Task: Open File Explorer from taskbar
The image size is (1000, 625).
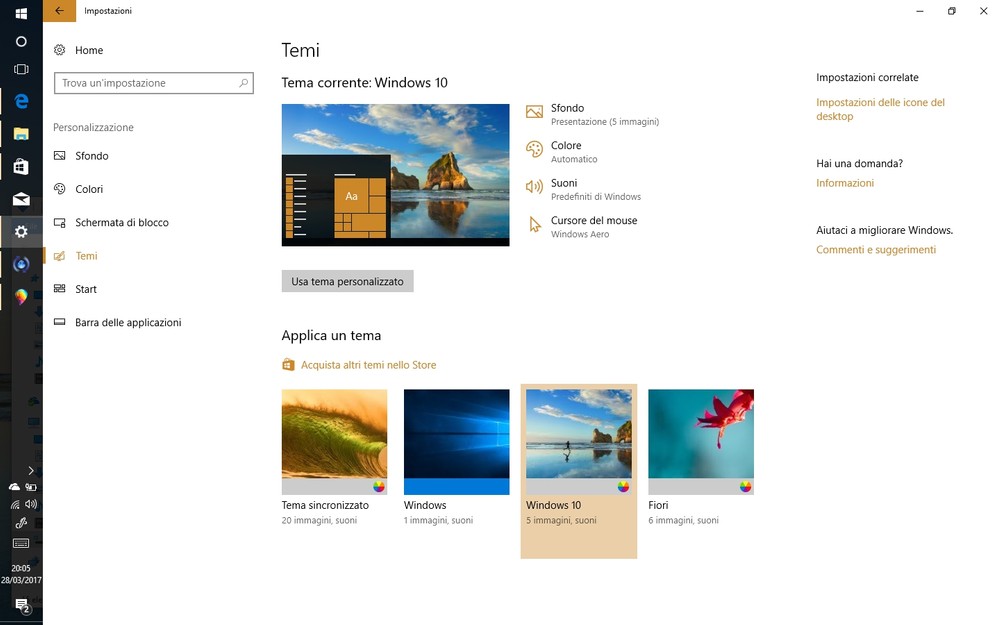Action: pyautogui.click(x=21, y=133)
